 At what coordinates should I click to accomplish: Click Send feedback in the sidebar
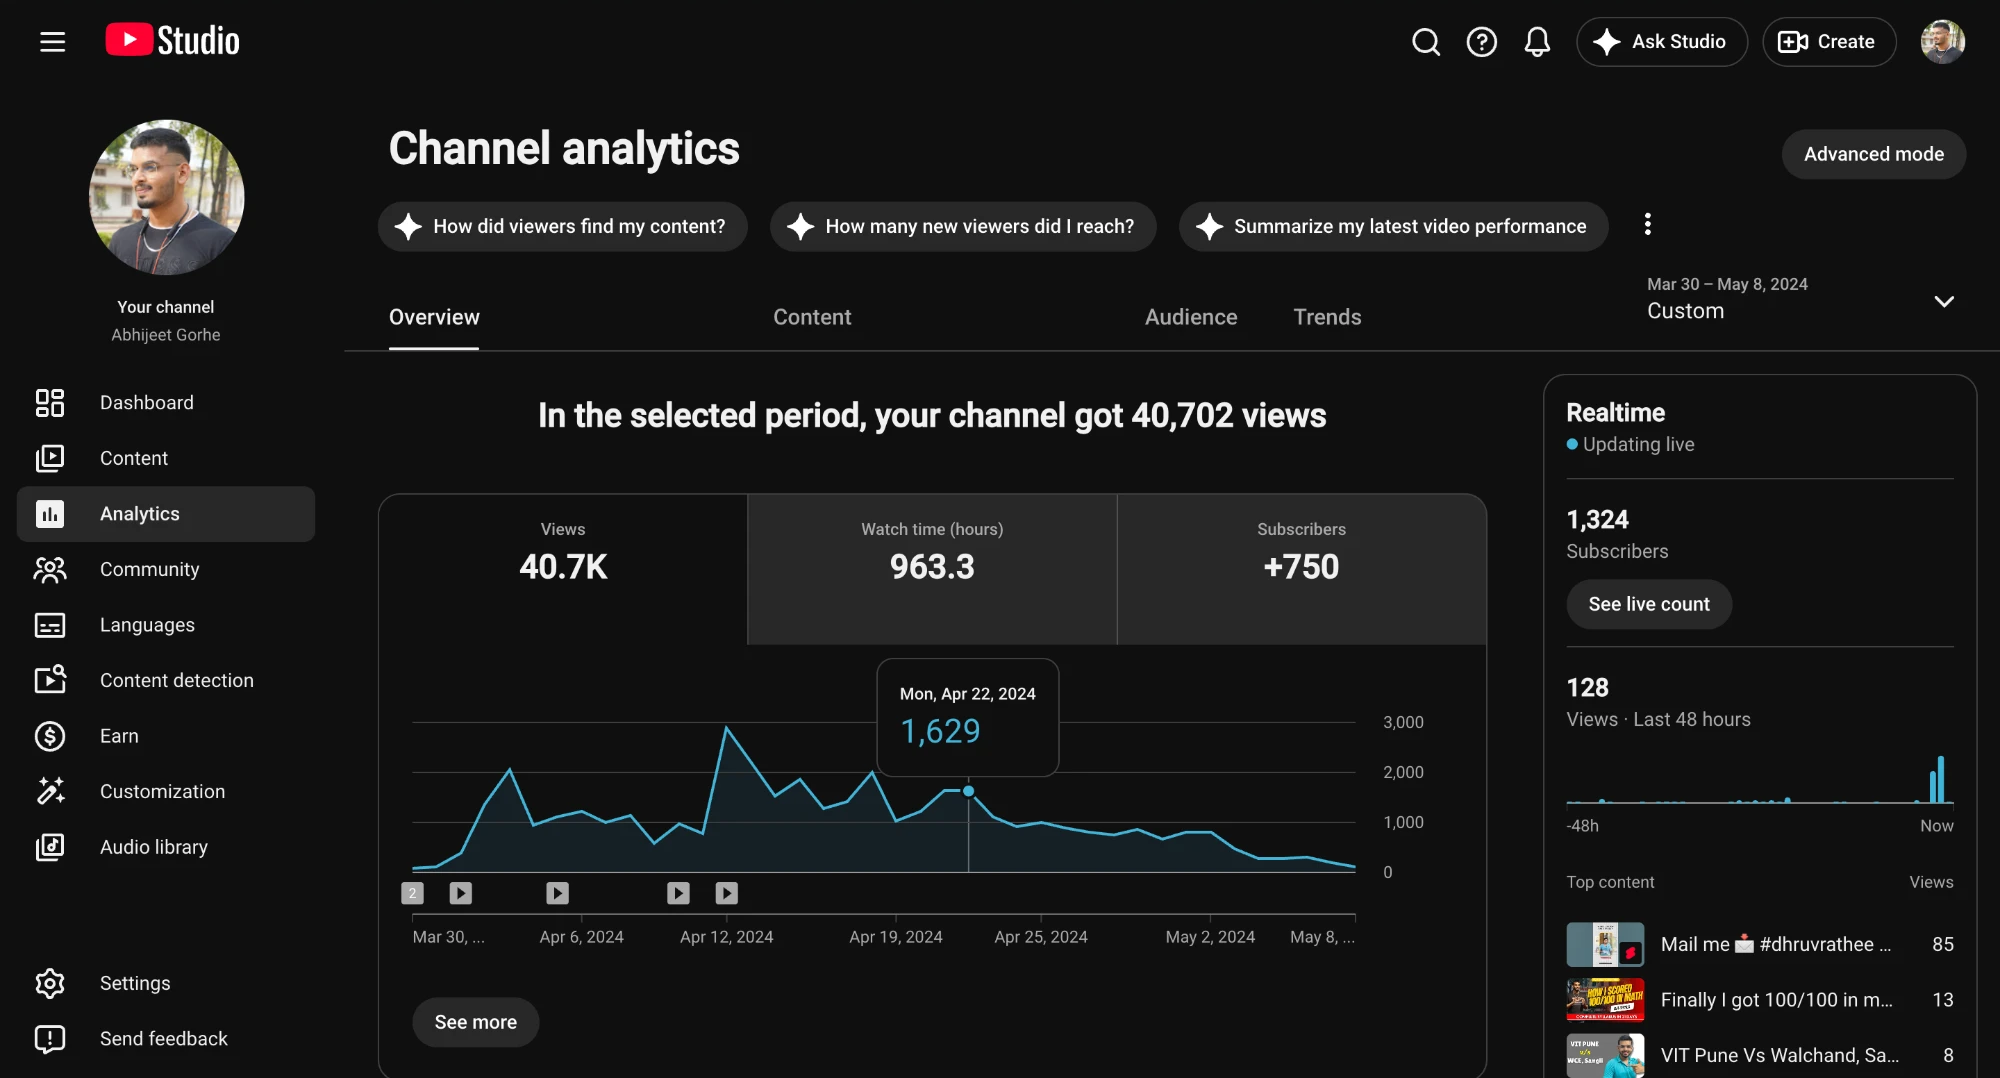166,1039
